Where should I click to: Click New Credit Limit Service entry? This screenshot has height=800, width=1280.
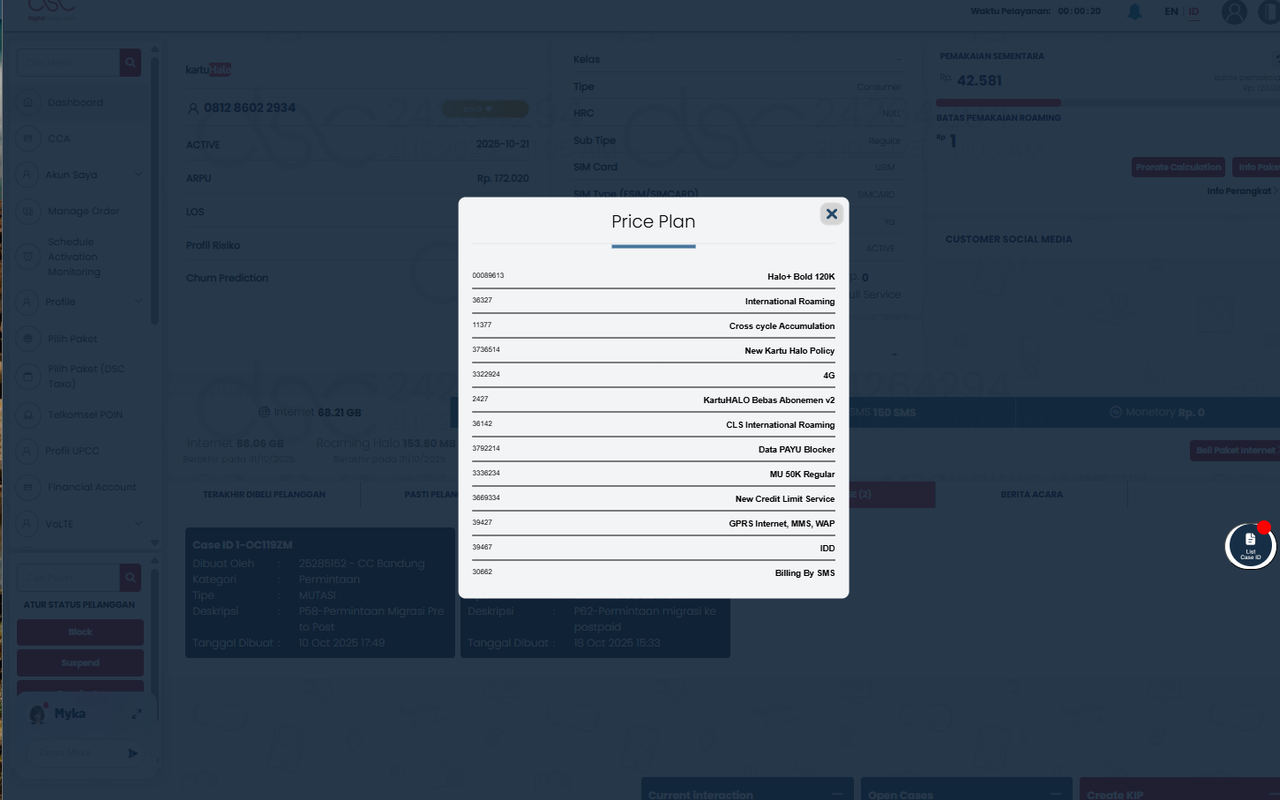(x=653, y=499)
